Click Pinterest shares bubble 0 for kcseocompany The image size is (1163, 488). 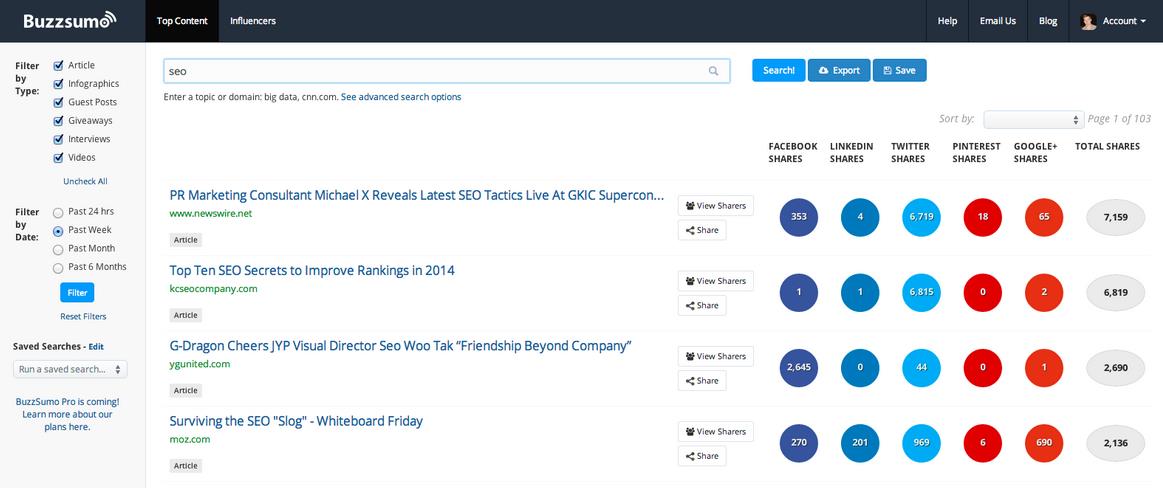(983, 292)
